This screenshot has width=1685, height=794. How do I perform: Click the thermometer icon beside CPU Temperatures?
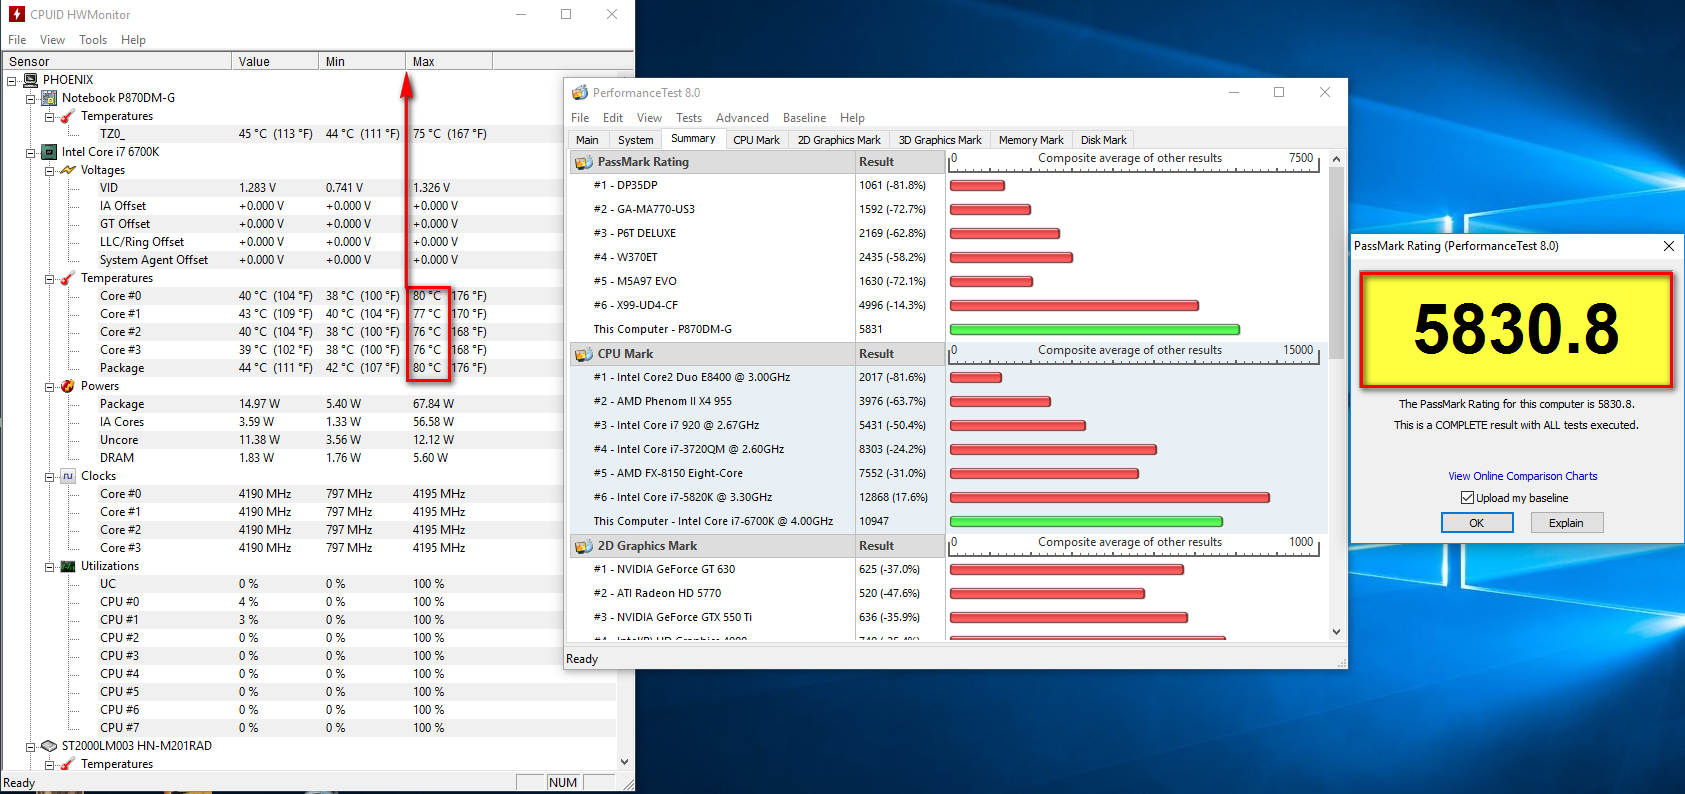(x=68, y=278)
